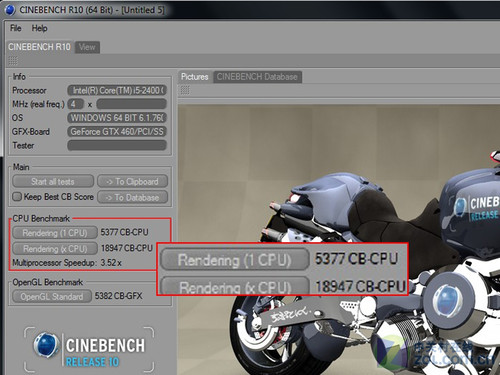Click the Processor name field
The width and height of the screenshot is (500, 375).
click(x=117, y=90)
